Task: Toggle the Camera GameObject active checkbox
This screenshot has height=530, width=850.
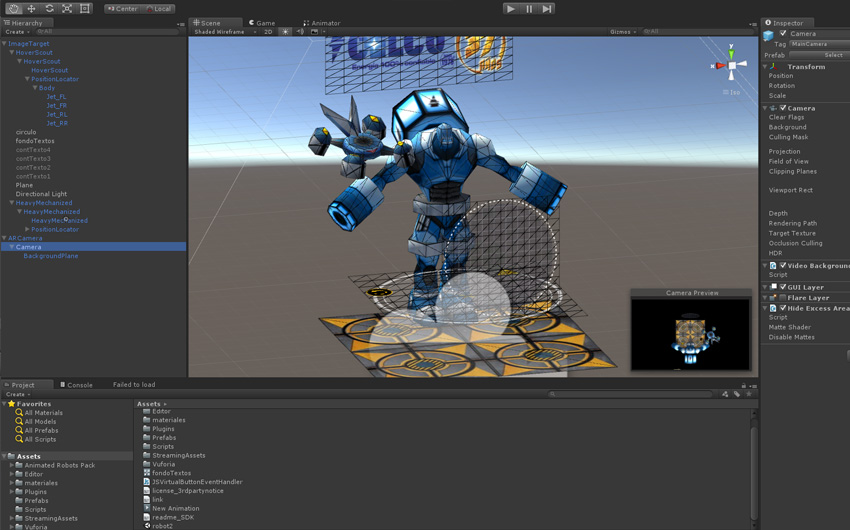Action: [783, 33]
